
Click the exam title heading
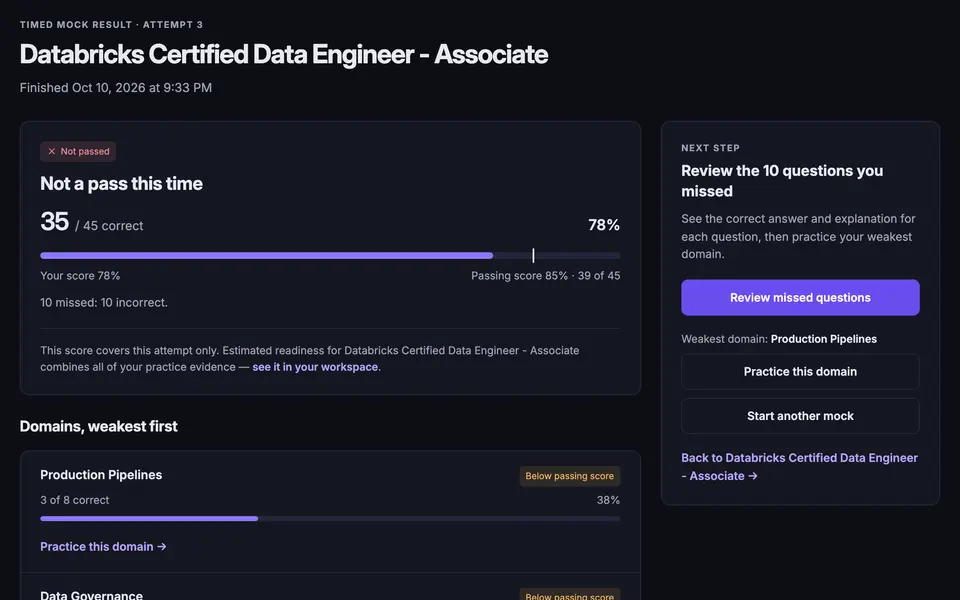click(283, 54)
